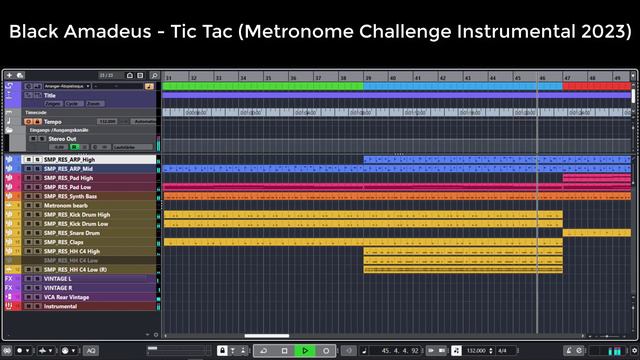Open the Cycle dropdown on Title track
This screenshot has height=360, width=640.
[x=74, y=104]
